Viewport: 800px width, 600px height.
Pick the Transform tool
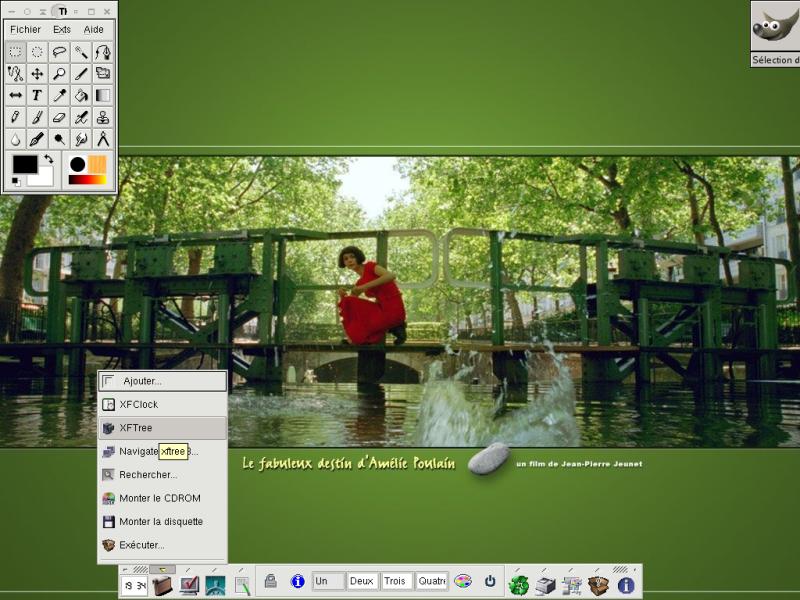103,73
